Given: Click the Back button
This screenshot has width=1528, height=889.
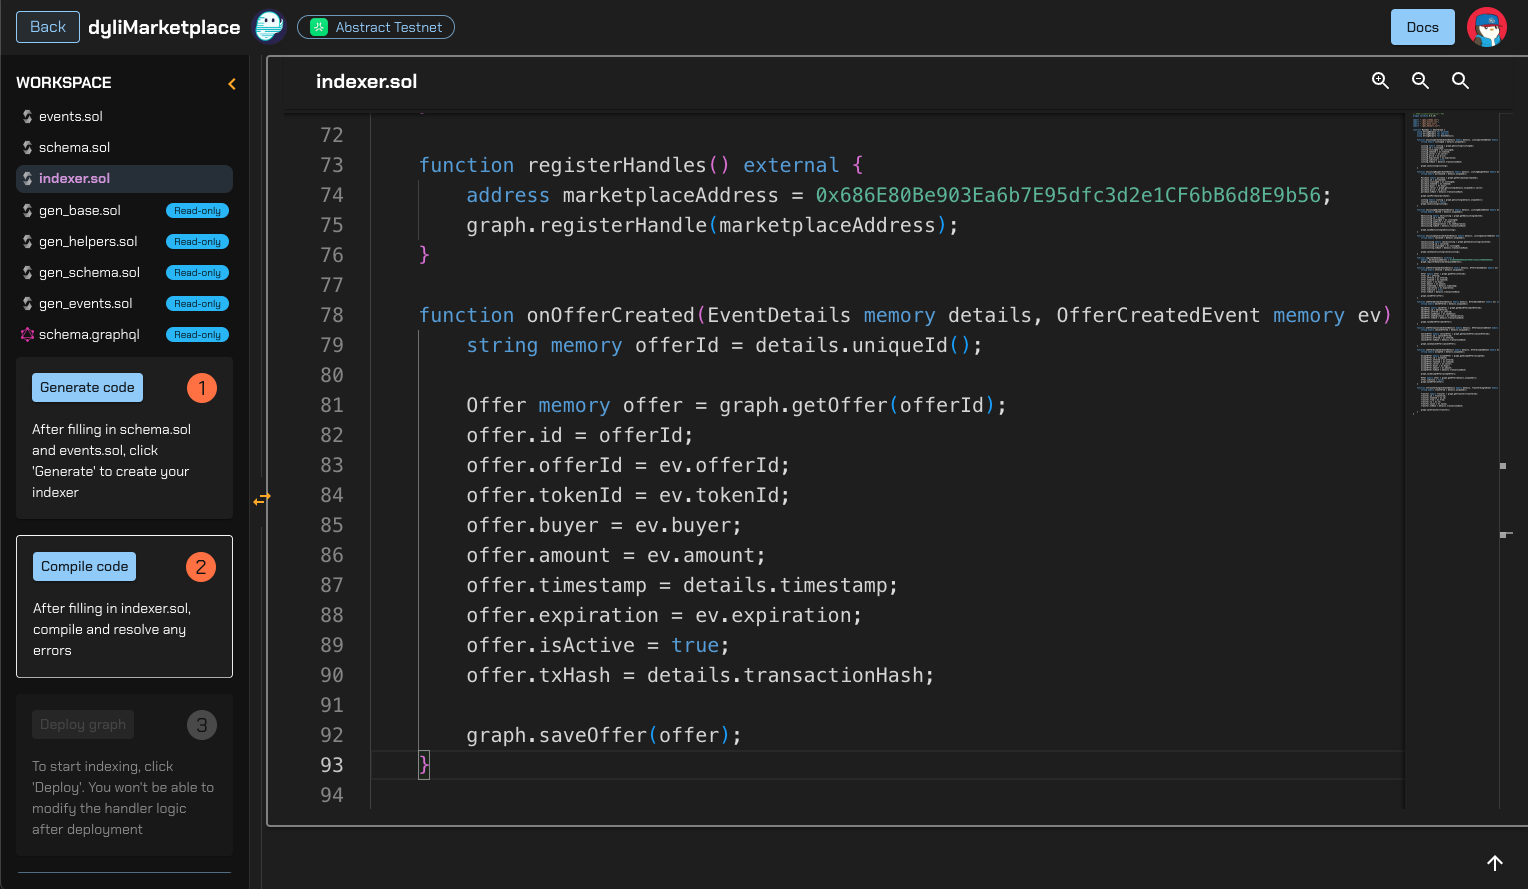Looking at the screenshot, I should pyautogui.click(x=47, y=27).
